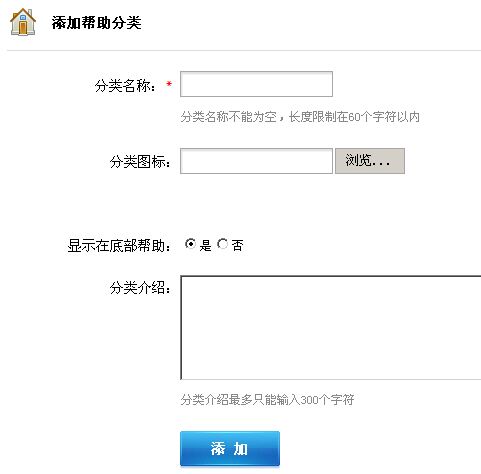Click the 分类名称 field label

pyautogui.click(x=125, y=86)
